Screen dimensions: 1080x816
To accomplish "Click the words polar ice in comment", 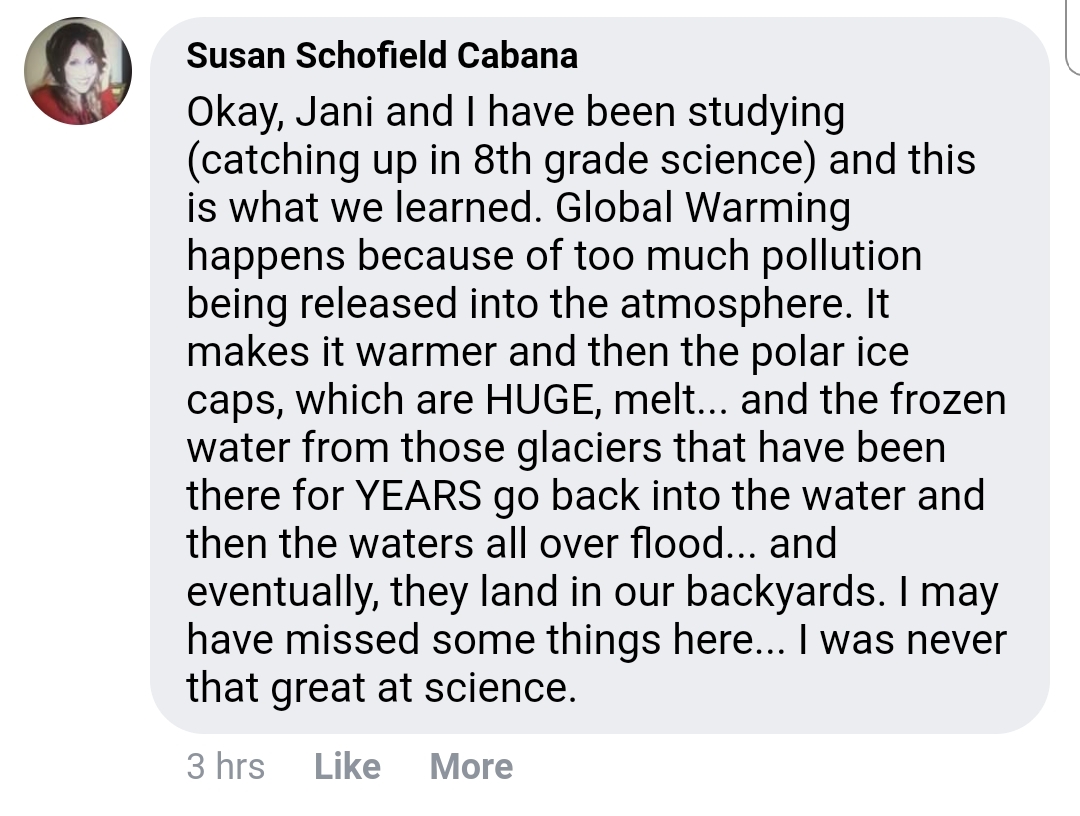I will coord(829,353).
